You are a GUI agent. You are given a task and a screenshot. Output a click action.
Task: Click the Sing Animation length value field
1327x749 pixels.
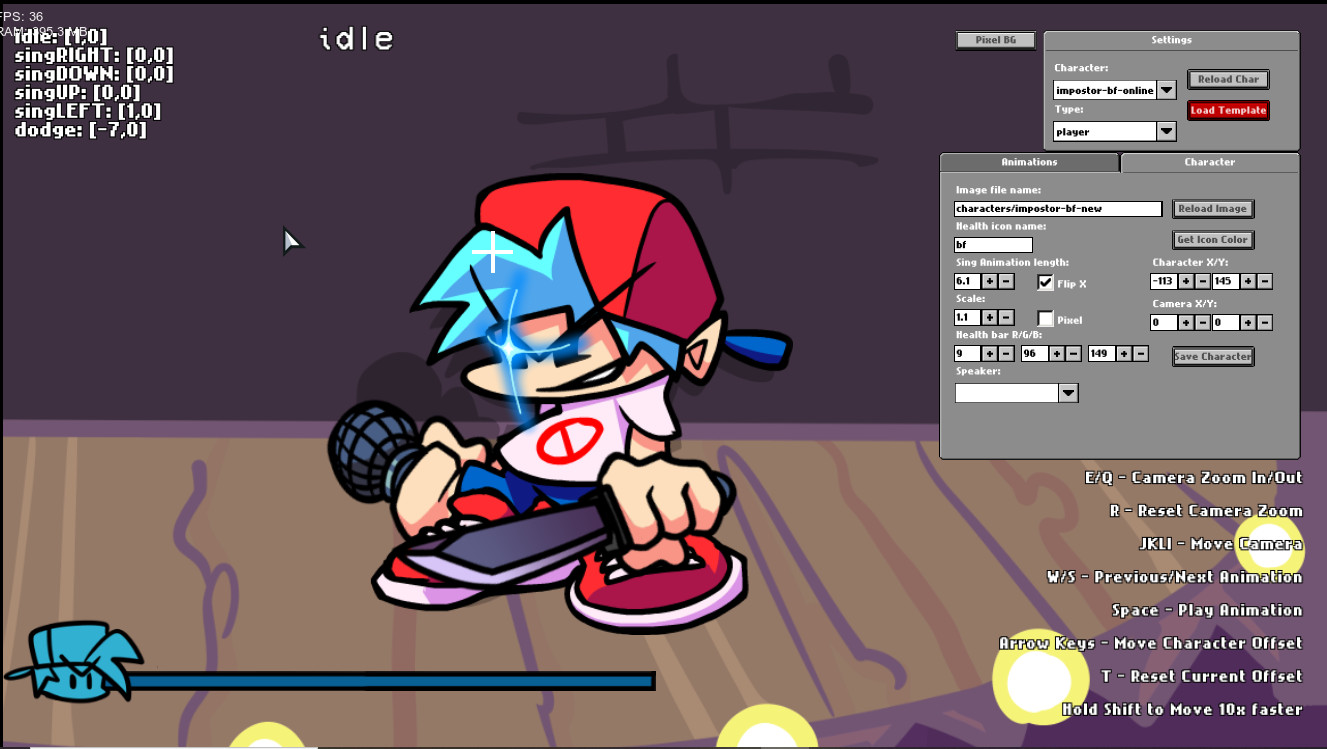[968, 282]
